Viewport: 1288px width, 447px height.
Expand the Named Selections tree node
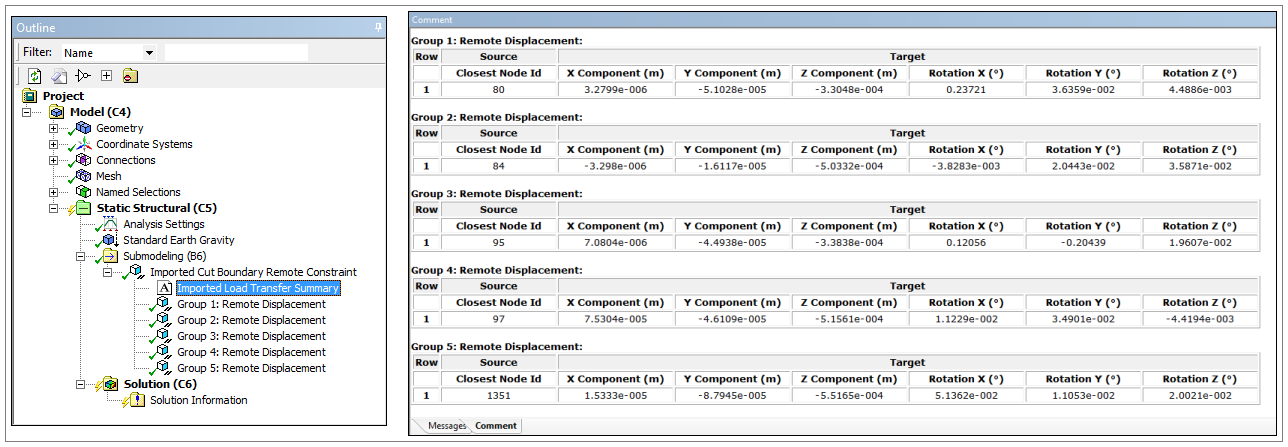click(53, 192)
